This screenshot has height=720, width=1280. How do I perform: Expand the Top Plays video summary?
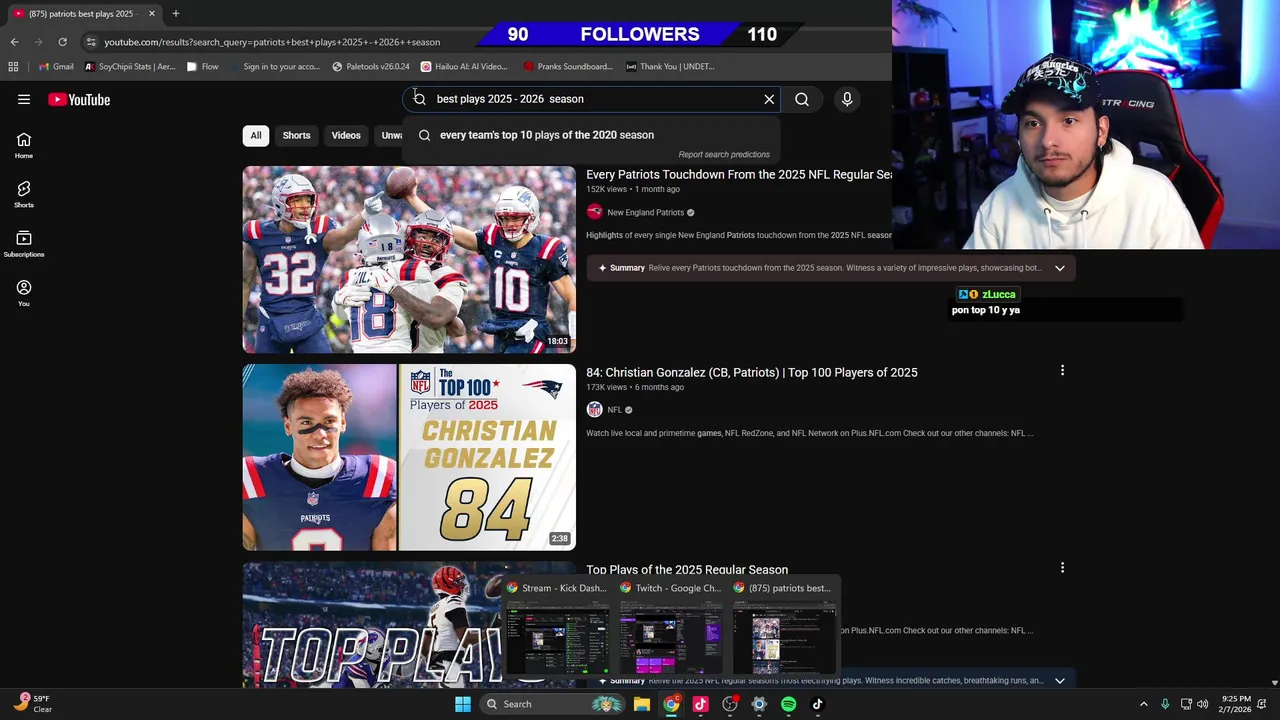(1060, 681)
